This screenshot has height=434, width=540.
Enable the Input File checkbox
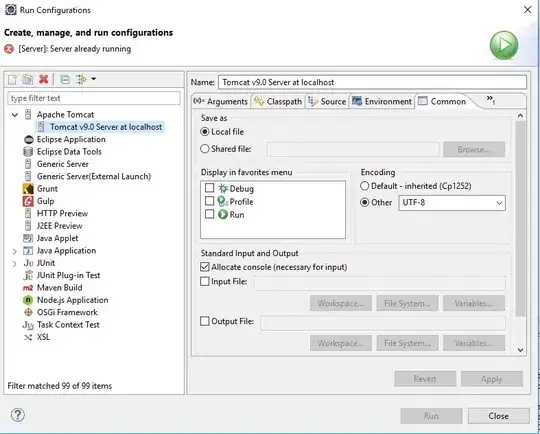pos(205,281)
